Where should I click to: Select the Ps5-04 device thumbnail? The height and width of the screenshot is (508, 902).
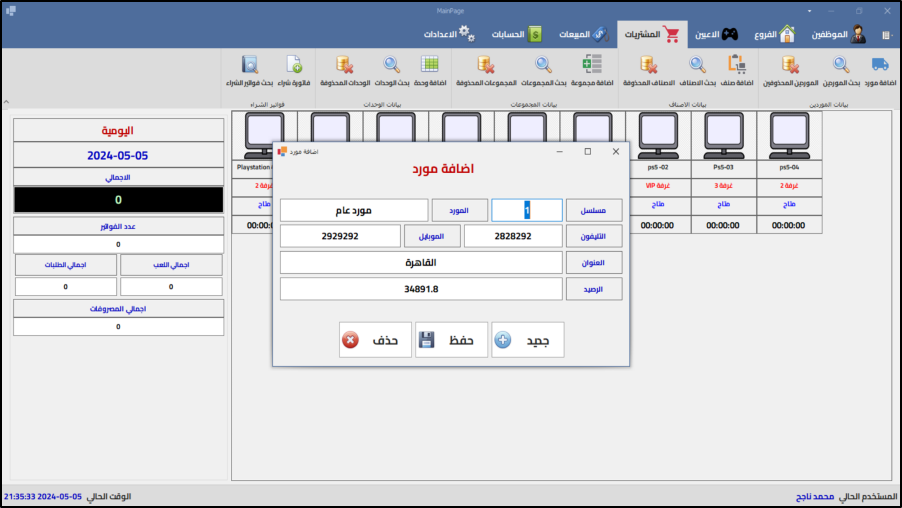pos(789,135)
